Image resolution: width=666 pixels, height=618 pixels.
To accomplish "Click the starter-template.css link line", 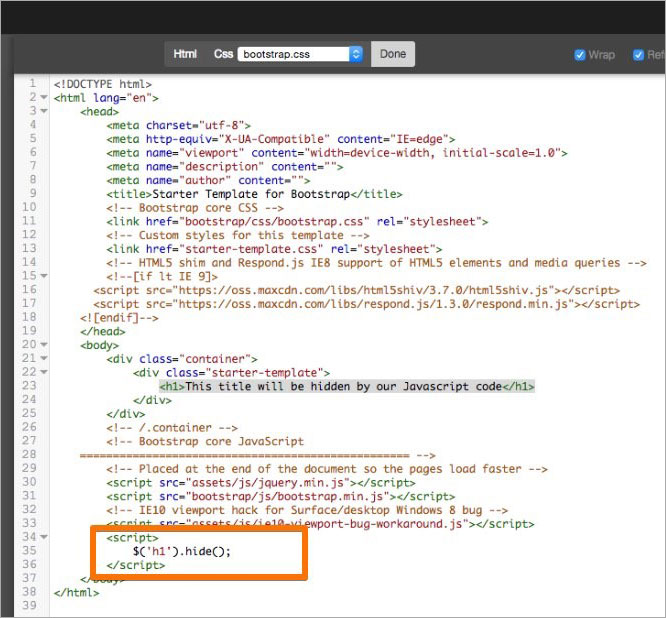I will [274, 249].
